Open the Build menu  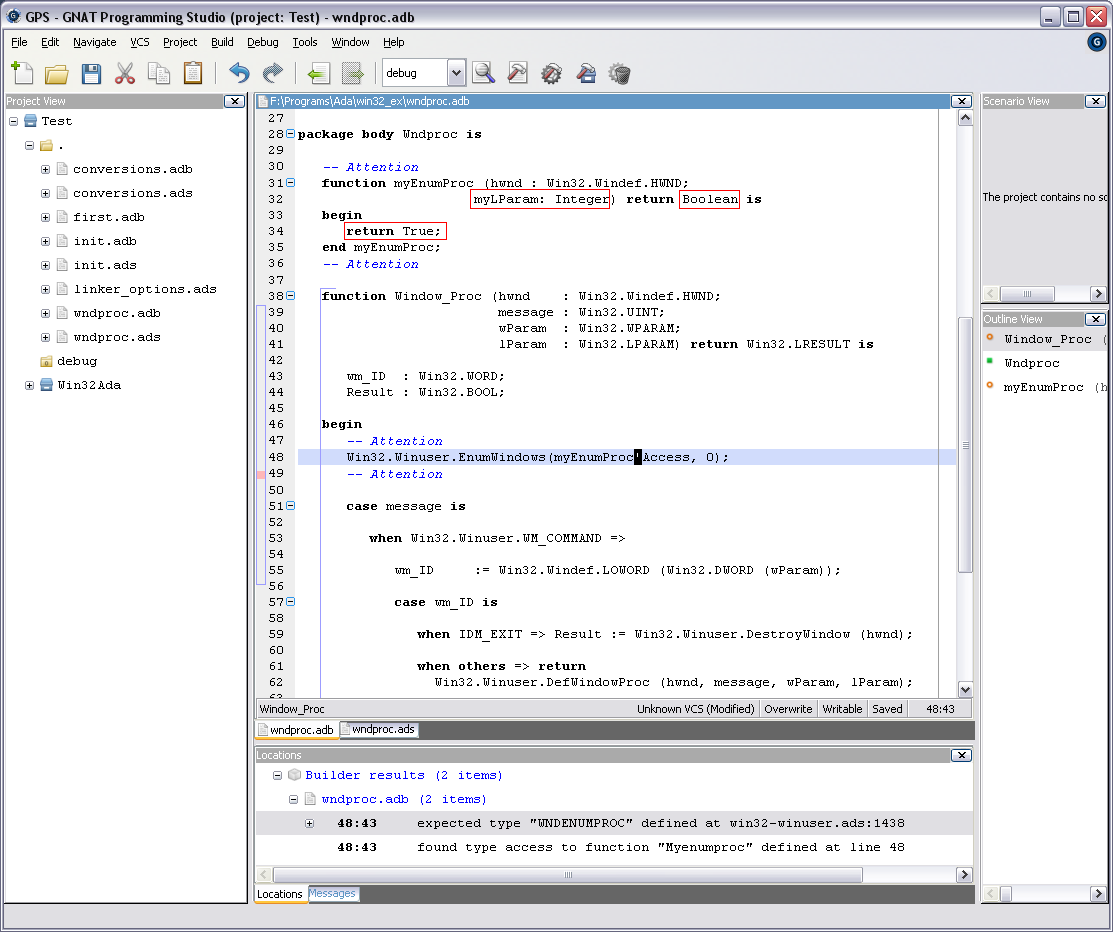[222, 42]
